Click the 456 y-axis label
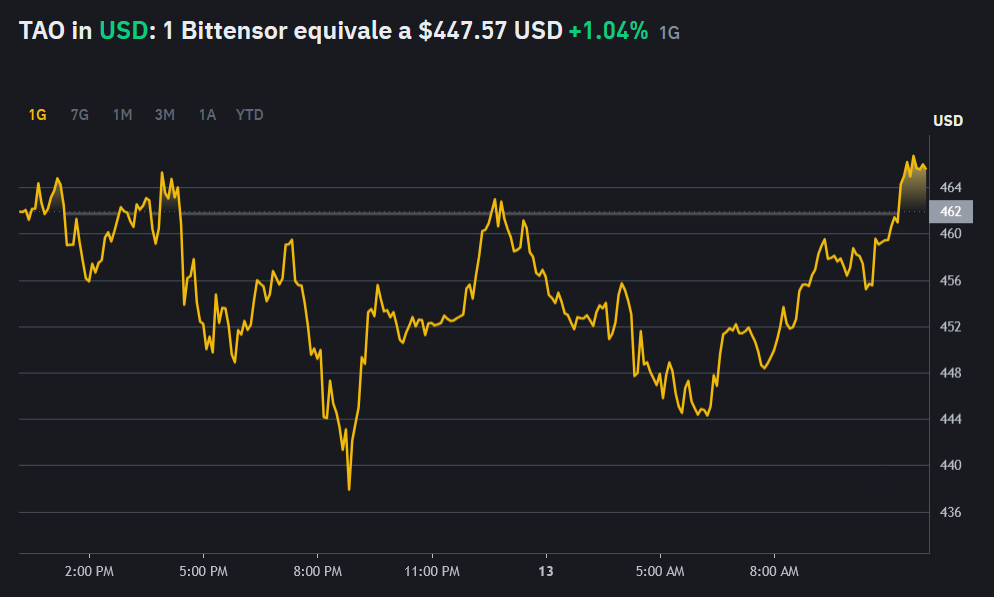 pos(950,280)
